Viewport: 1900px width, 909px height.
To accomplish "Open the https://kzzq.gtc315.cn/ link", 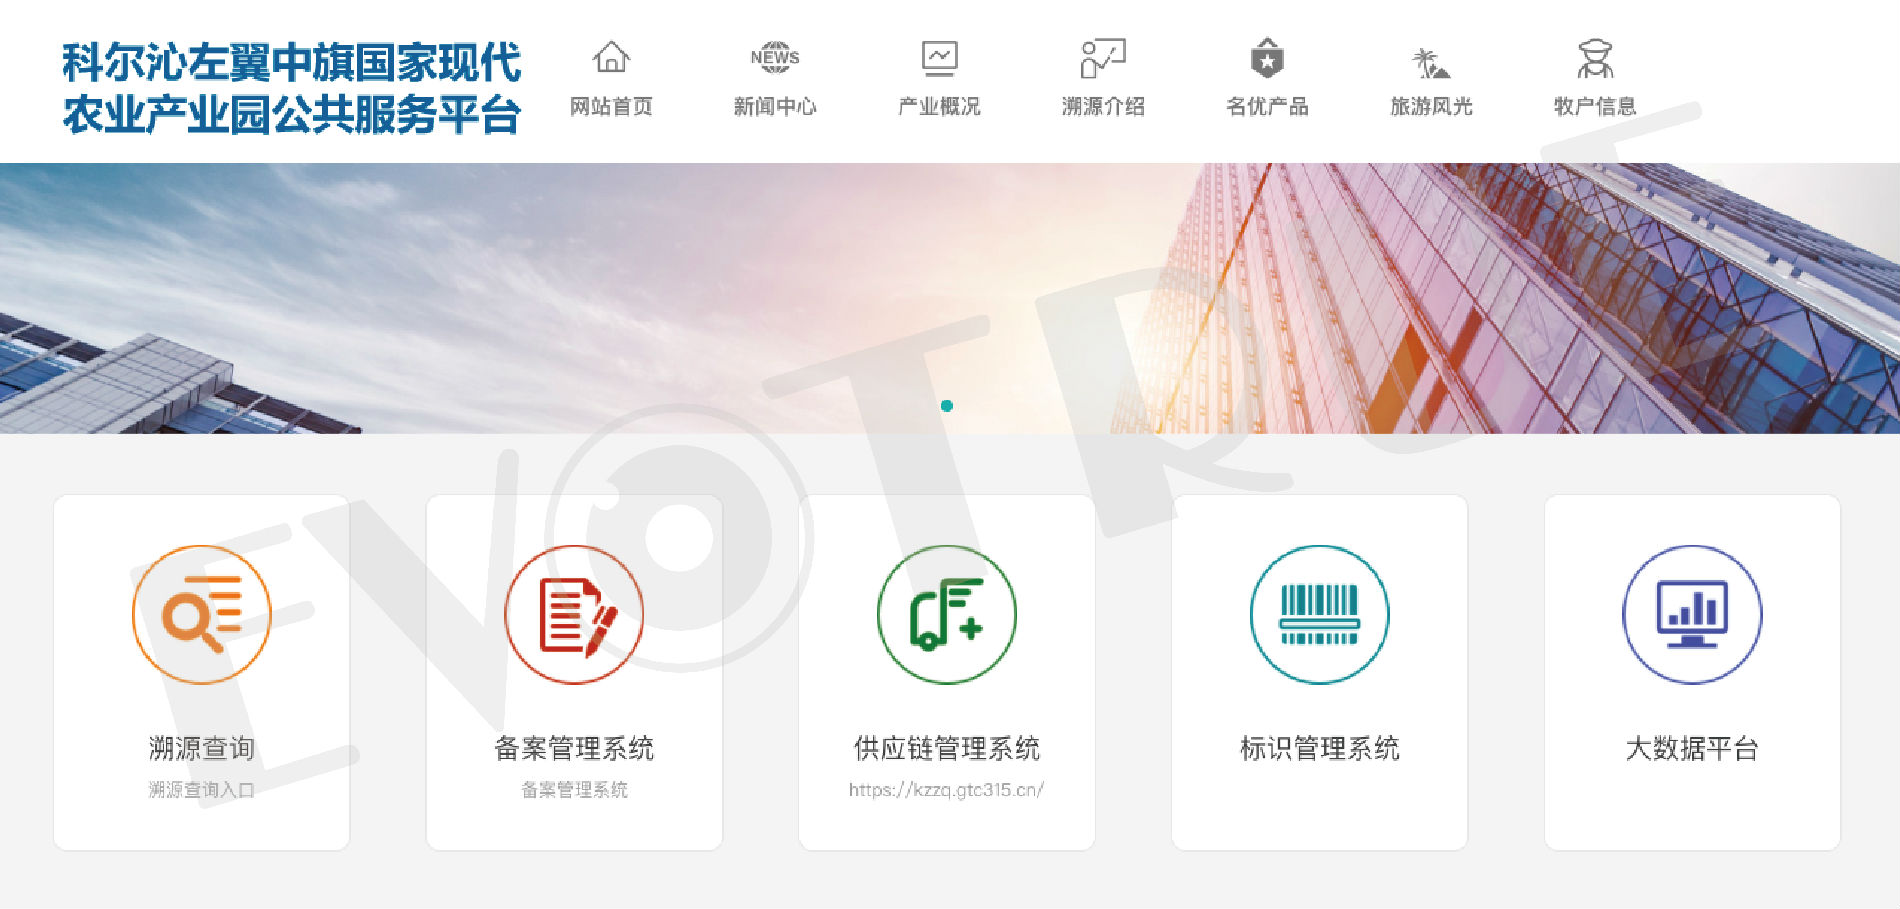I will point(946,790).
